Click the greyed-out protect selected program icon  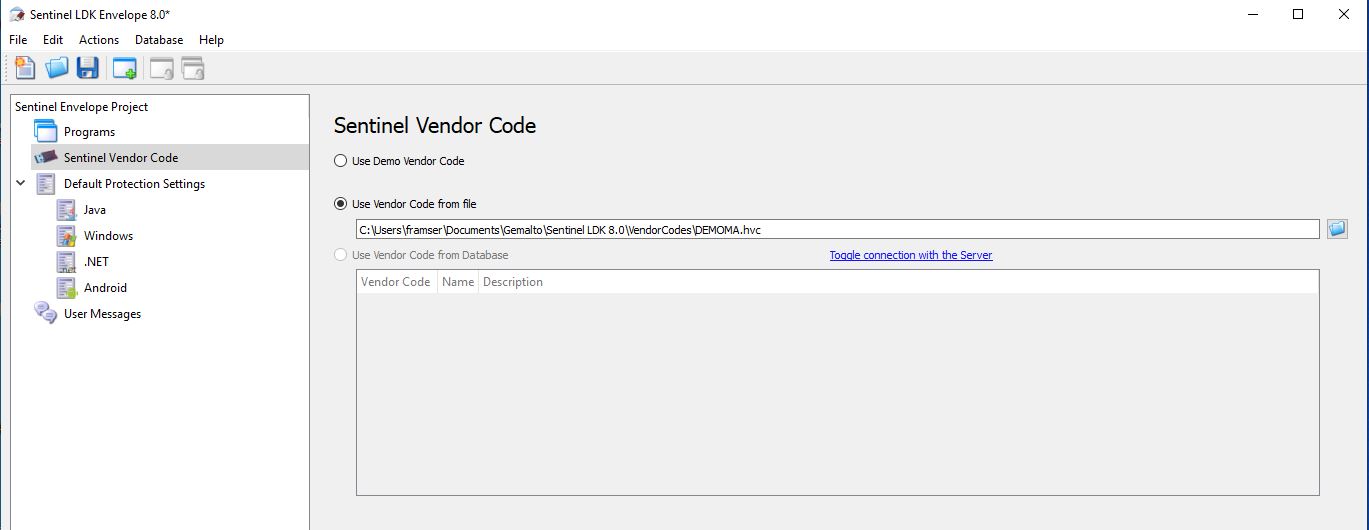point(161,68)
